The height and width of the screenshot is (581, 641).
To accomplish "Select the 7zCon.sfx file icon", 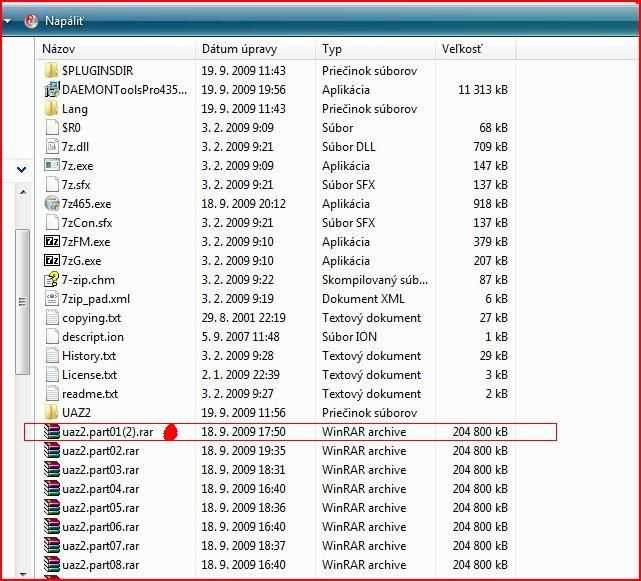I will (52, 223).
